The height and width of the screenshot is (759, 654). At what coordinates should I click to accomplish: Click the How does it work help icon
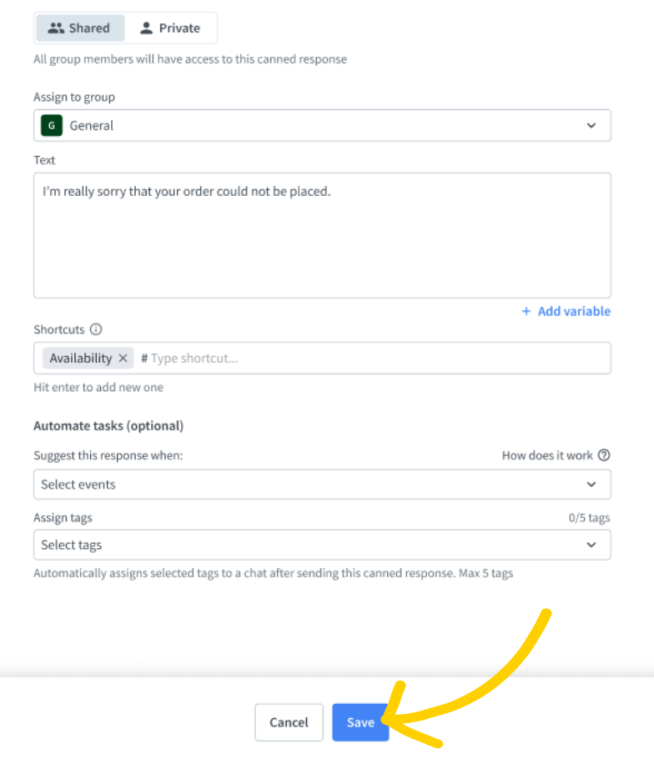point(604,455)
